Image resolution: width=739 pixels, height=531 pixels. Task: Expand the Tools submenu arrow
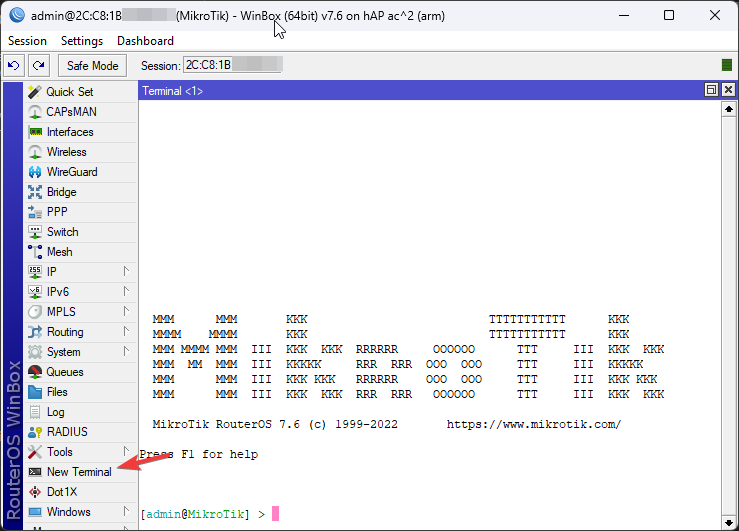click(126, 452)
